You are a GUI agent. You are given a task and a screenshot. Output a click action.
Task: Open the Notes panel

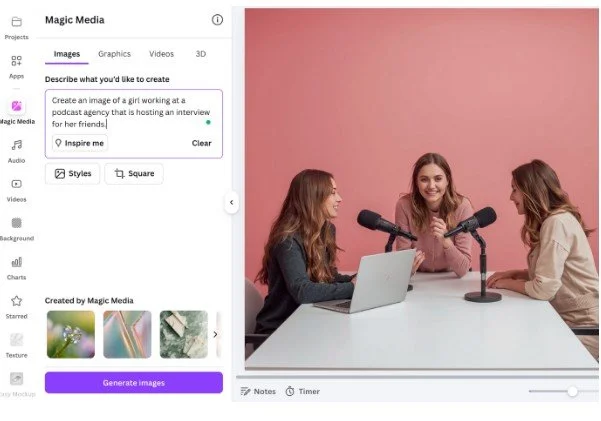click(258, 391)
